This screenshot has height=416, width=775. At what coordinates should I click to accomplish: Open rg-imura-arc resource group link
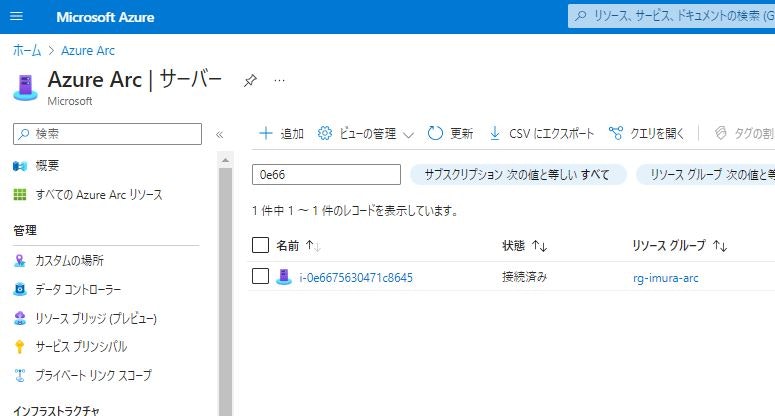[x=665, y=278]
